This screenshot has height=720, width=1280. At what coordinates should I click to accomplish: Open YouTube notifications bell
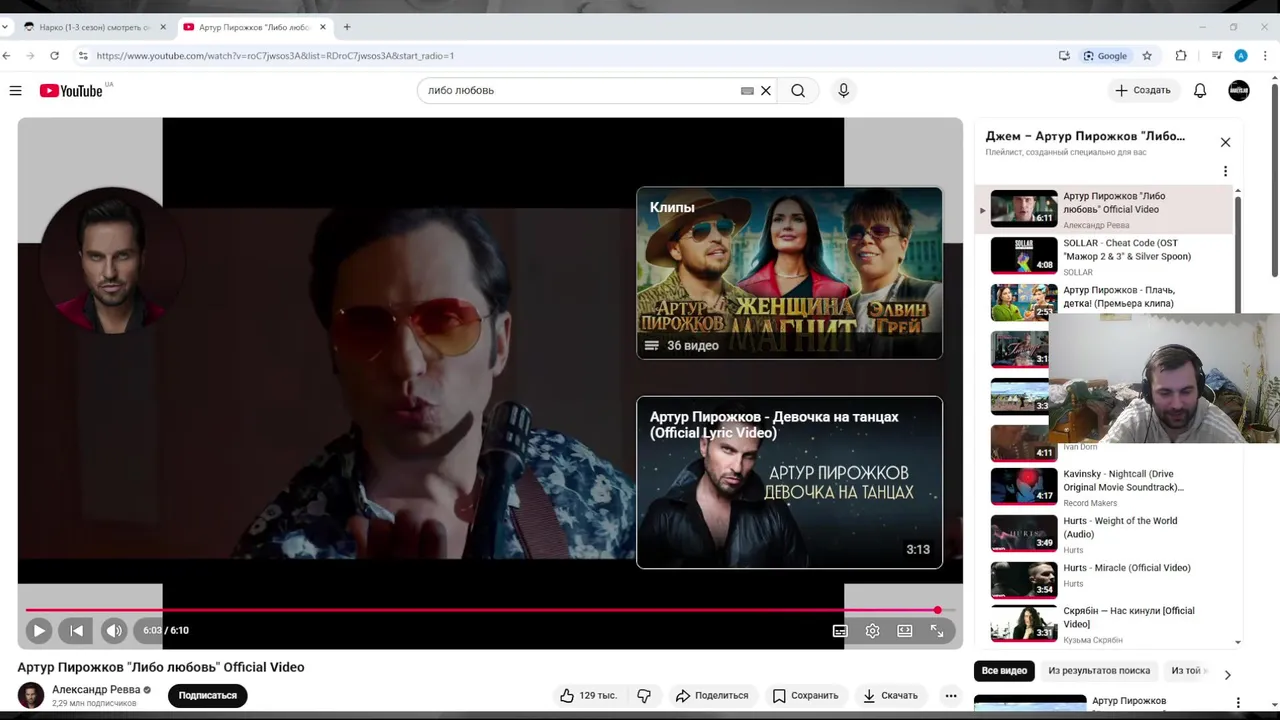click(1200, 91)
